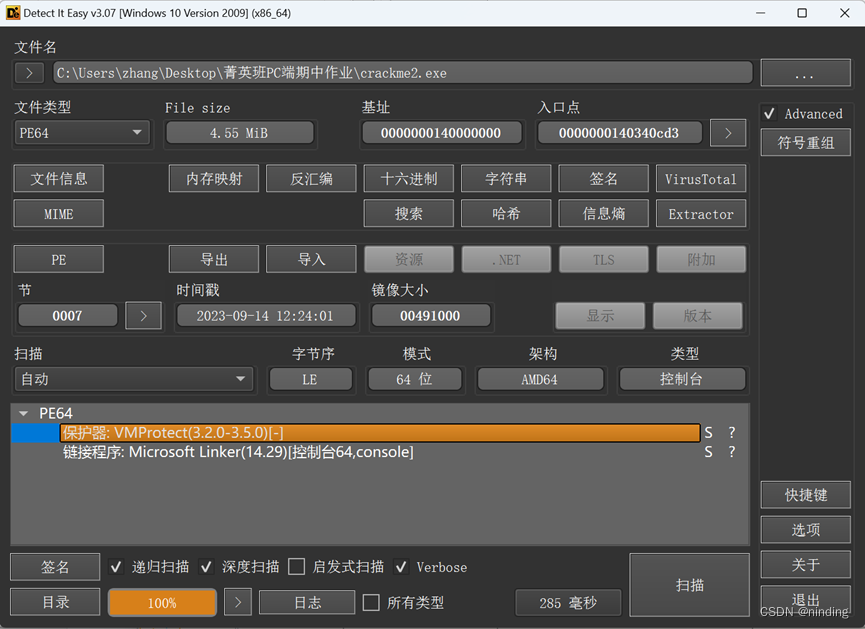Click 285 毫秒 scan time field

pos(568,602)
